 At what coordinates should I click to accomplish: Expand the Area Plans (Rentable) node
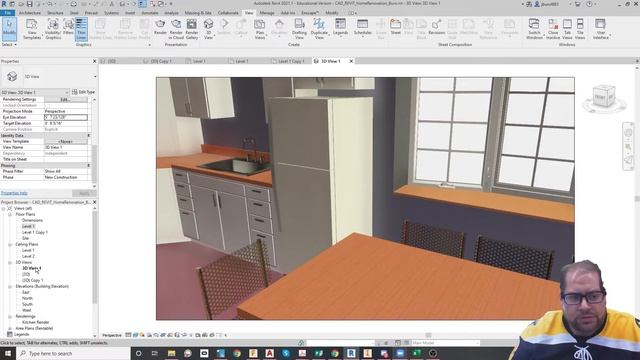(x=10, y=328)
